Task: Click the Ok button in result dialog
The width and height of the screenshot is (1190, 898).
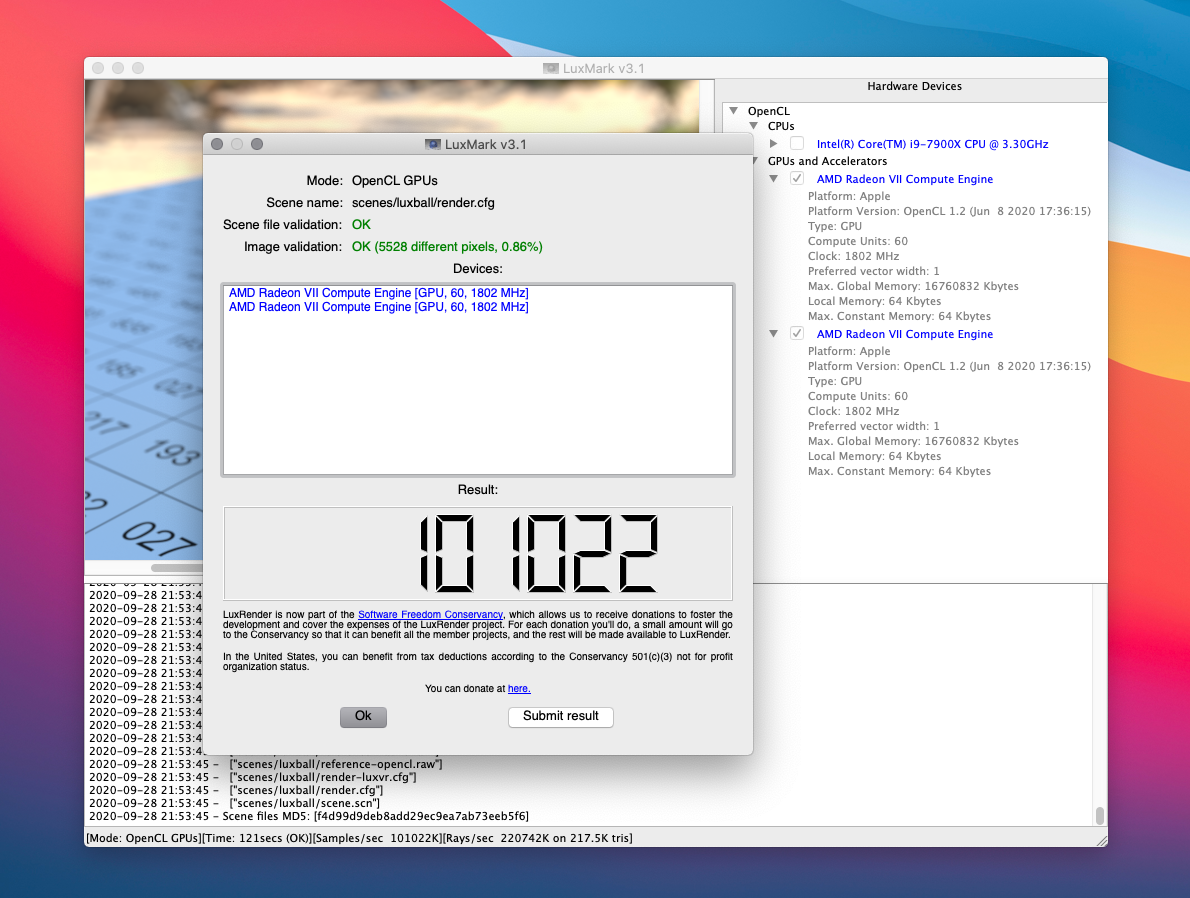Action: tap(363, 717)
